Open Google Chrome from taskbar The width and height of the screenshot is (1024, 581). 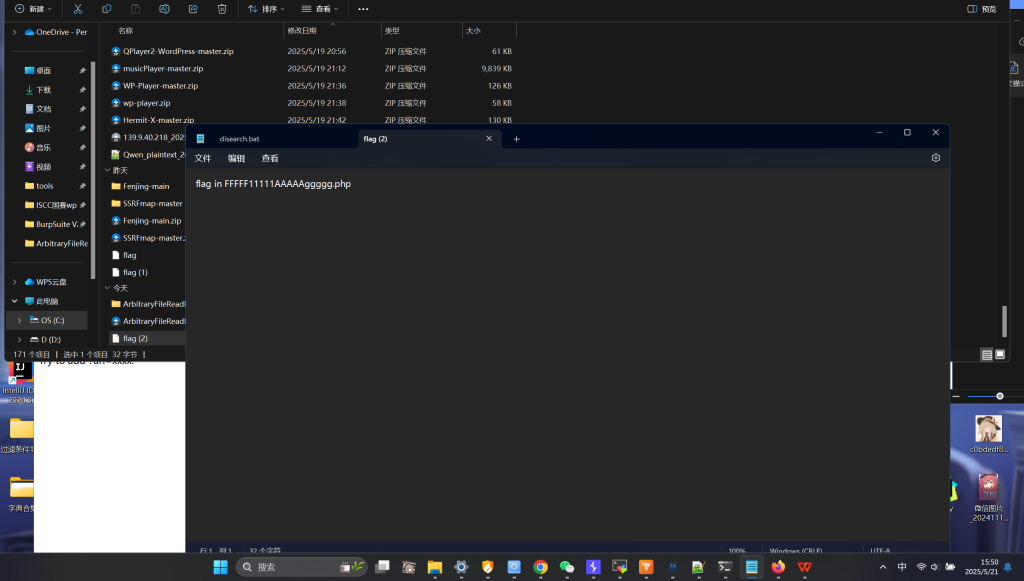click(x=540, y=567)
